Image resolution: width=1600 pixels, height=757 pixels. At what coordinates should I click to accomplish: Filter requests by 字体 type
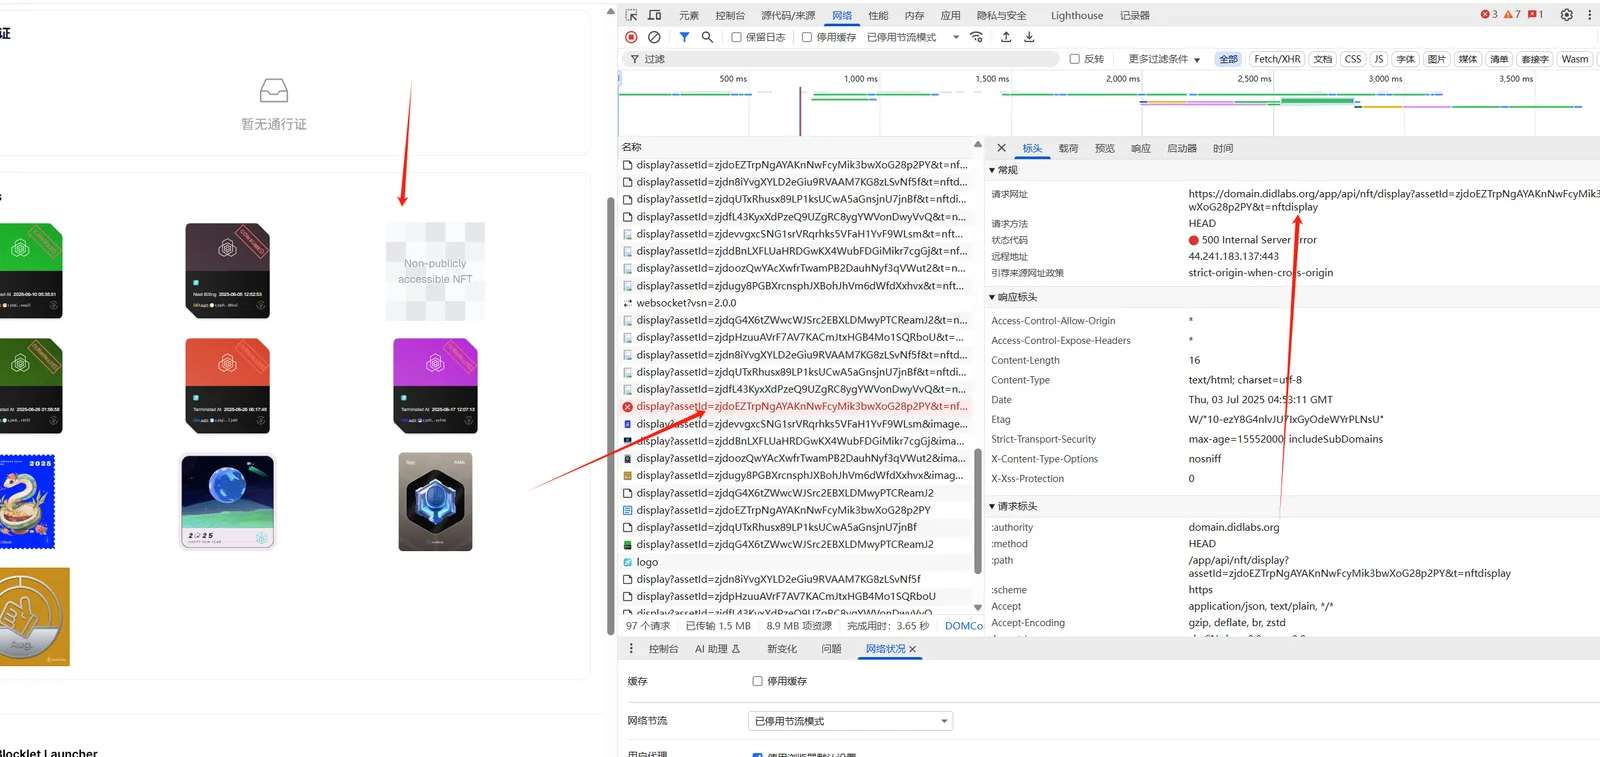(x=1405, y=59)
